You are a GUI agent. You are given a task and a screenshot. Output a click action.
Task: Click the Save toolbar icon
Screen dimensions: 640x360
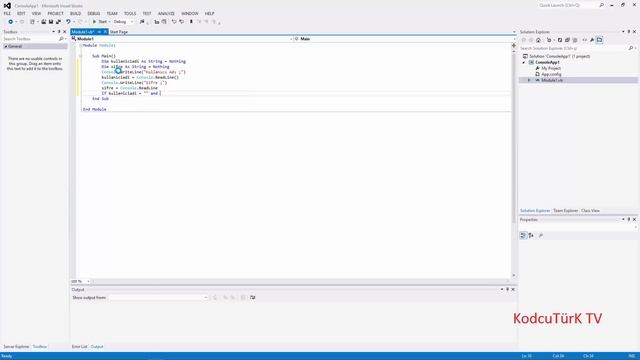[x=51, y=22]
